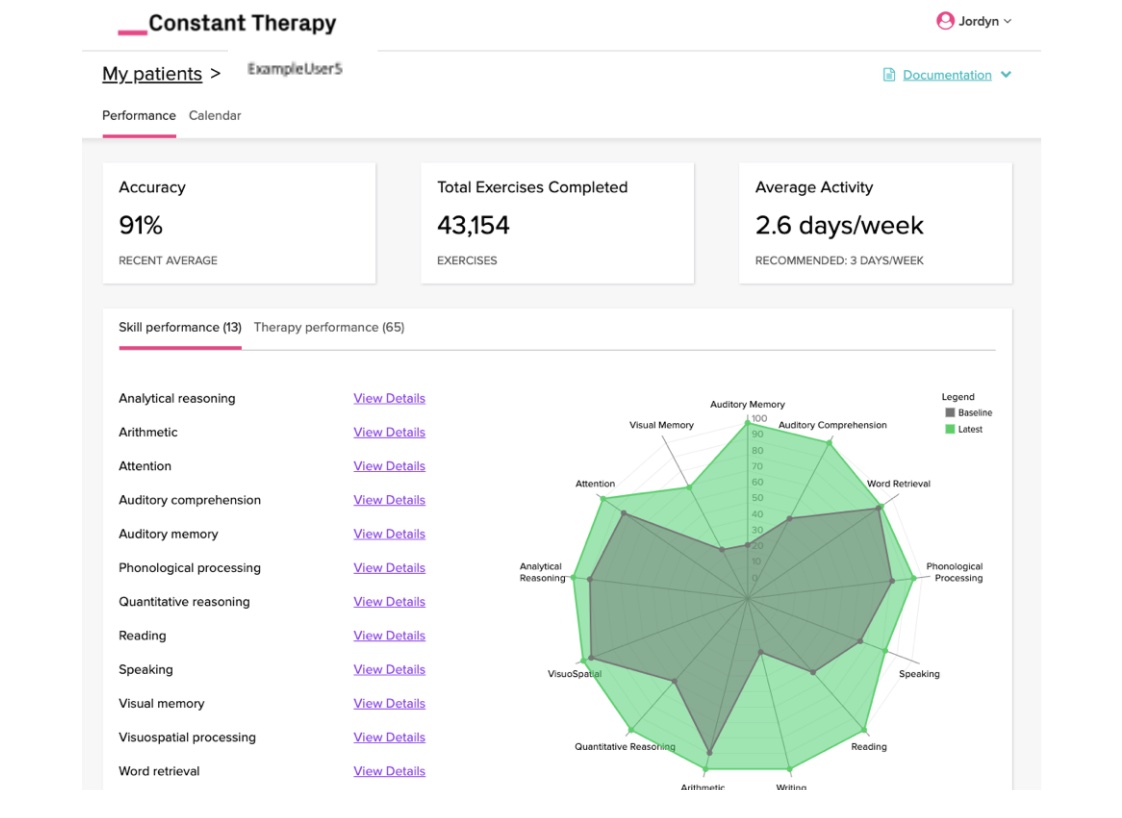Click the VisuoSpatial radar chart label
The image size is (1122, 818).
pyautogui.click(x=575, y=674)
